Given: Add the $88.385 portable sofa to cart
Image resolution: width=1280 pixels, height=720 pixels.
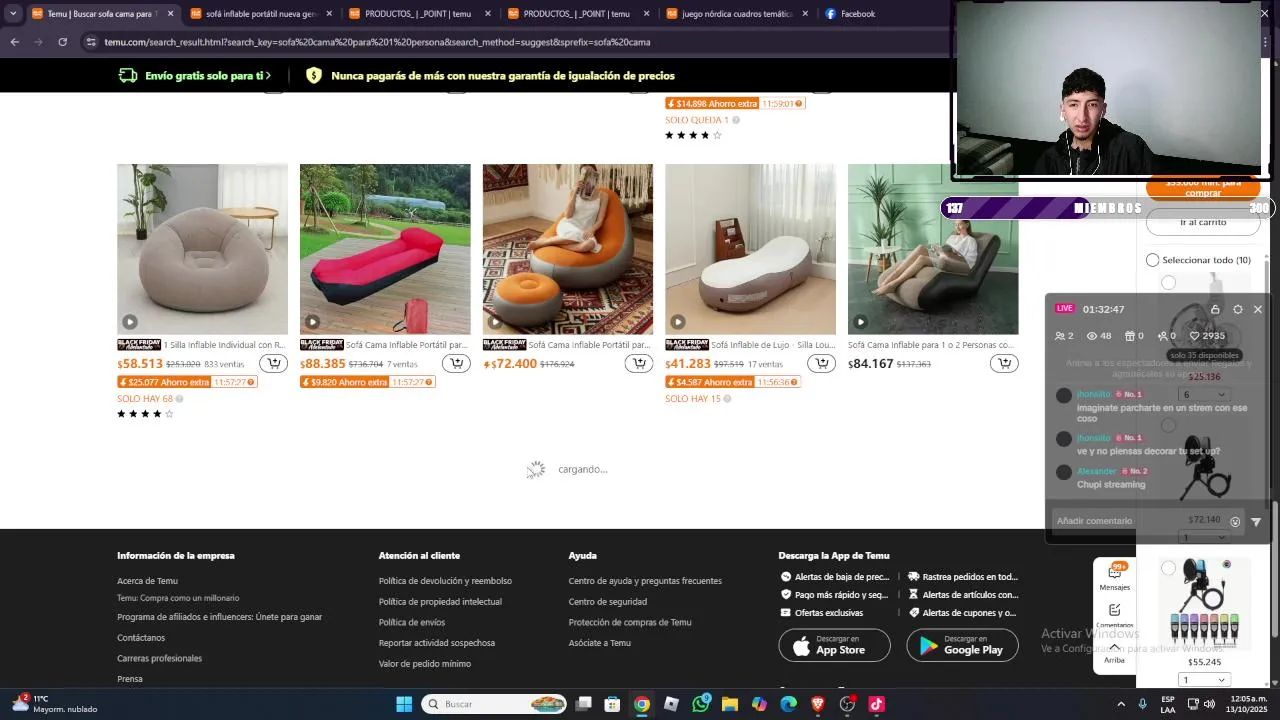Looking at the screenshot, I should (456, 363).
